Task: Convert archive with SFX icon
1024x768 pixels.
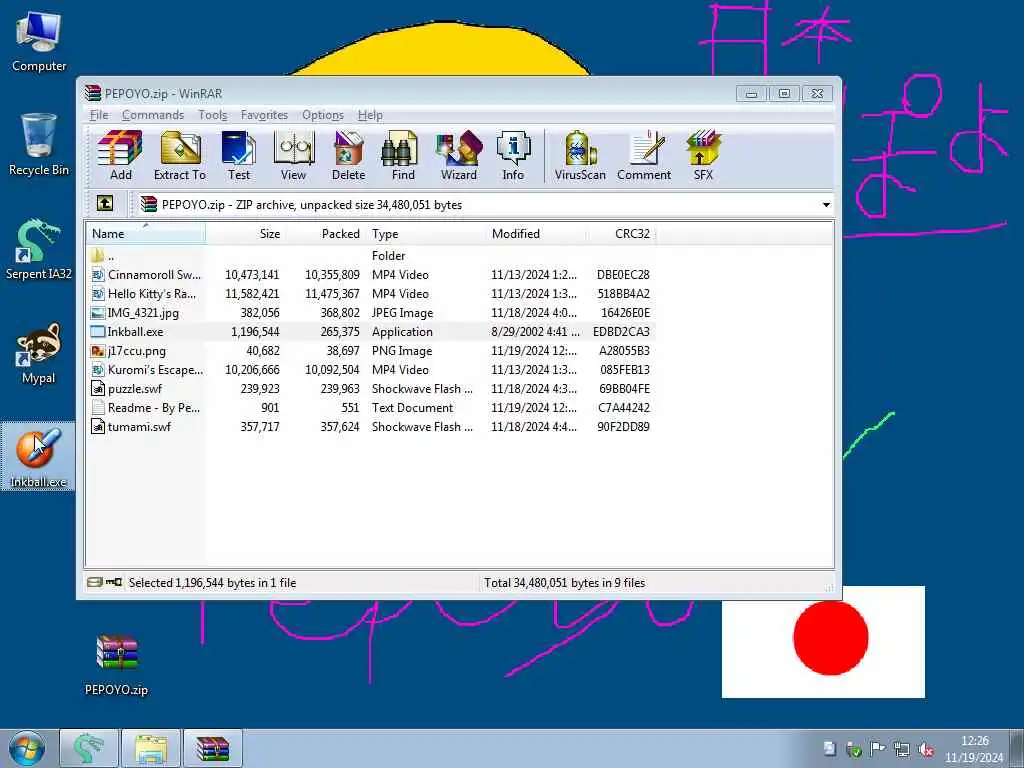Action: [x=703, y=155]
